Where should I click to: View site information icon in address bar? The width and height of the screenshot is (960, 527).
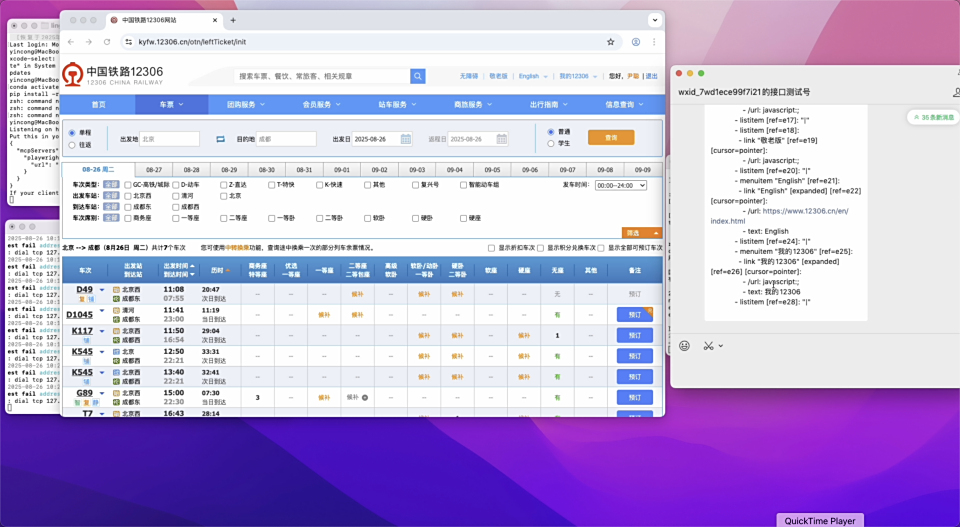click(x=128, y=42)
